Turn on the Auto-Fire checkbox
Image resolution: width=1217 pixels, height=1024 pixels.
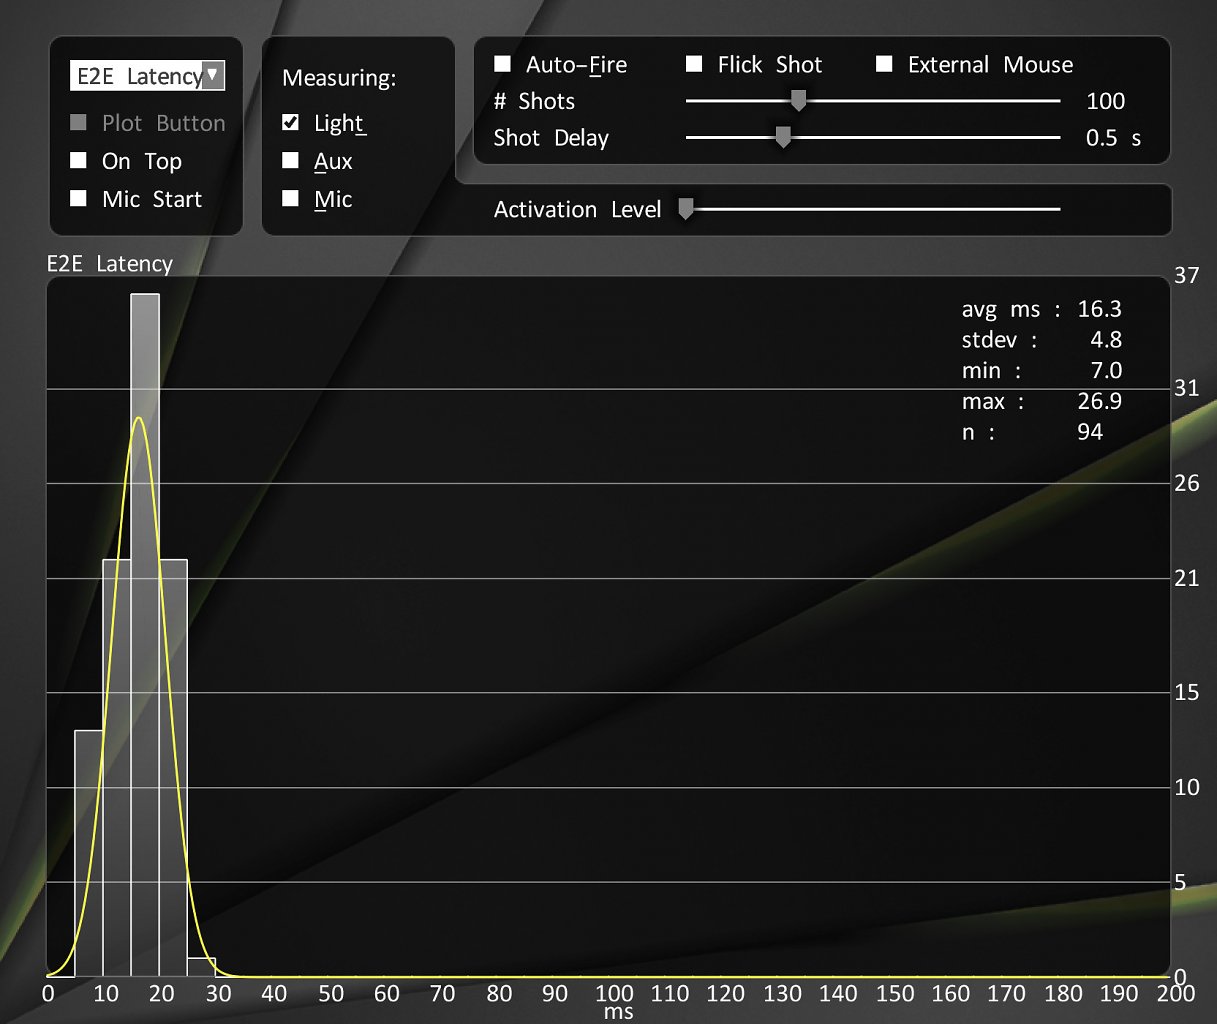pyautogui.click(x=502, y=65)
